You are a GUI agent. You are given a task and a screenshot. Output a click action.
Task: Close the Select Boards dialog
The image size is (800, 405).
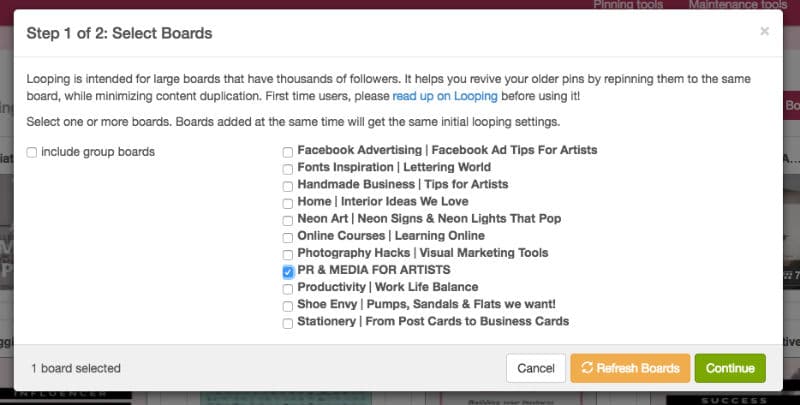[x=764, y=32]
